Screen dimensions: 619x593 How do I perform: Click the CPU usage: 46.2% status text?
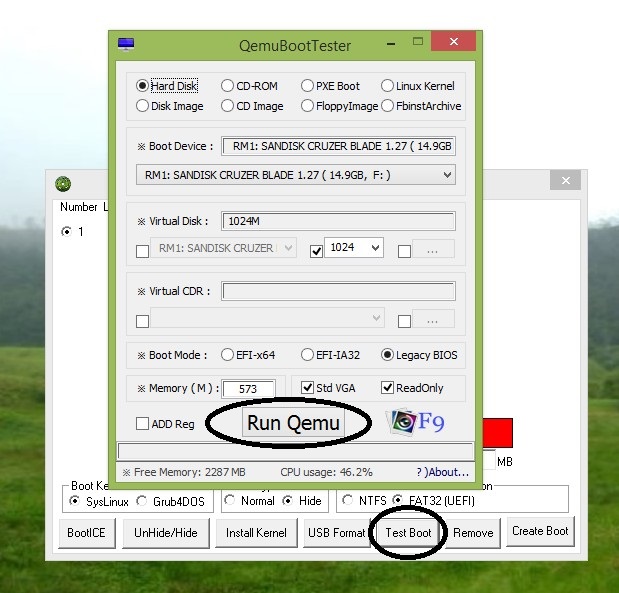(326, 472)
